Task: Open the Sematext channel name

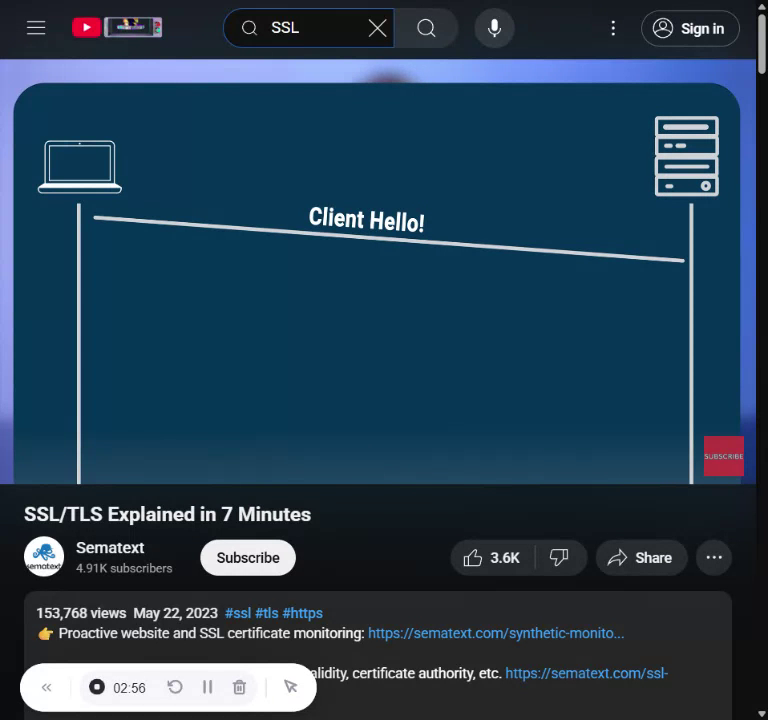Action: tap(110, 548)
